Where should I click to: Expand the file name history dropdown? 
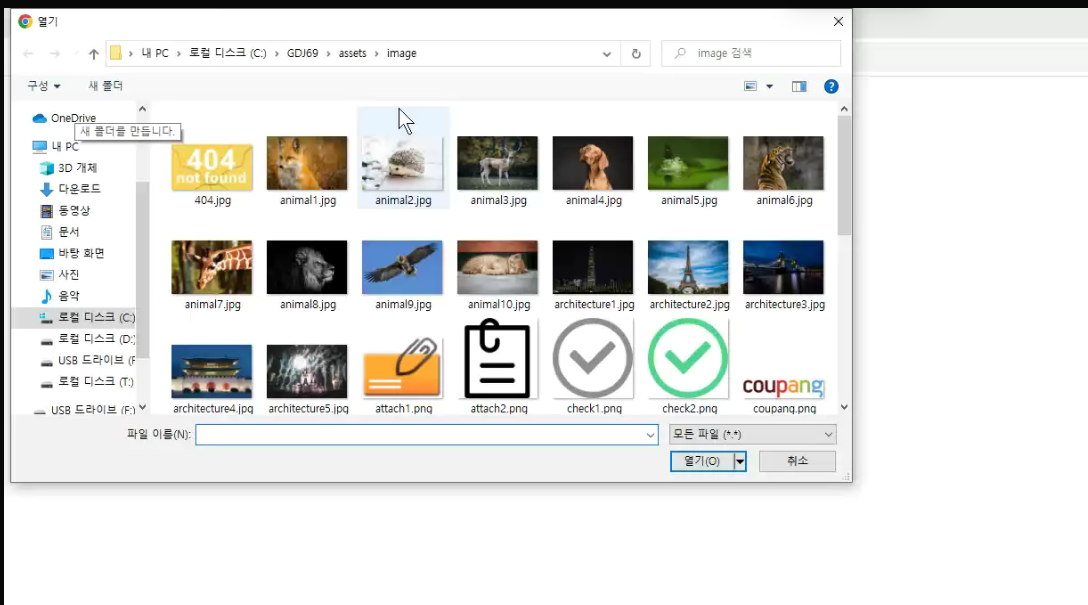click(x=650, y=435)
